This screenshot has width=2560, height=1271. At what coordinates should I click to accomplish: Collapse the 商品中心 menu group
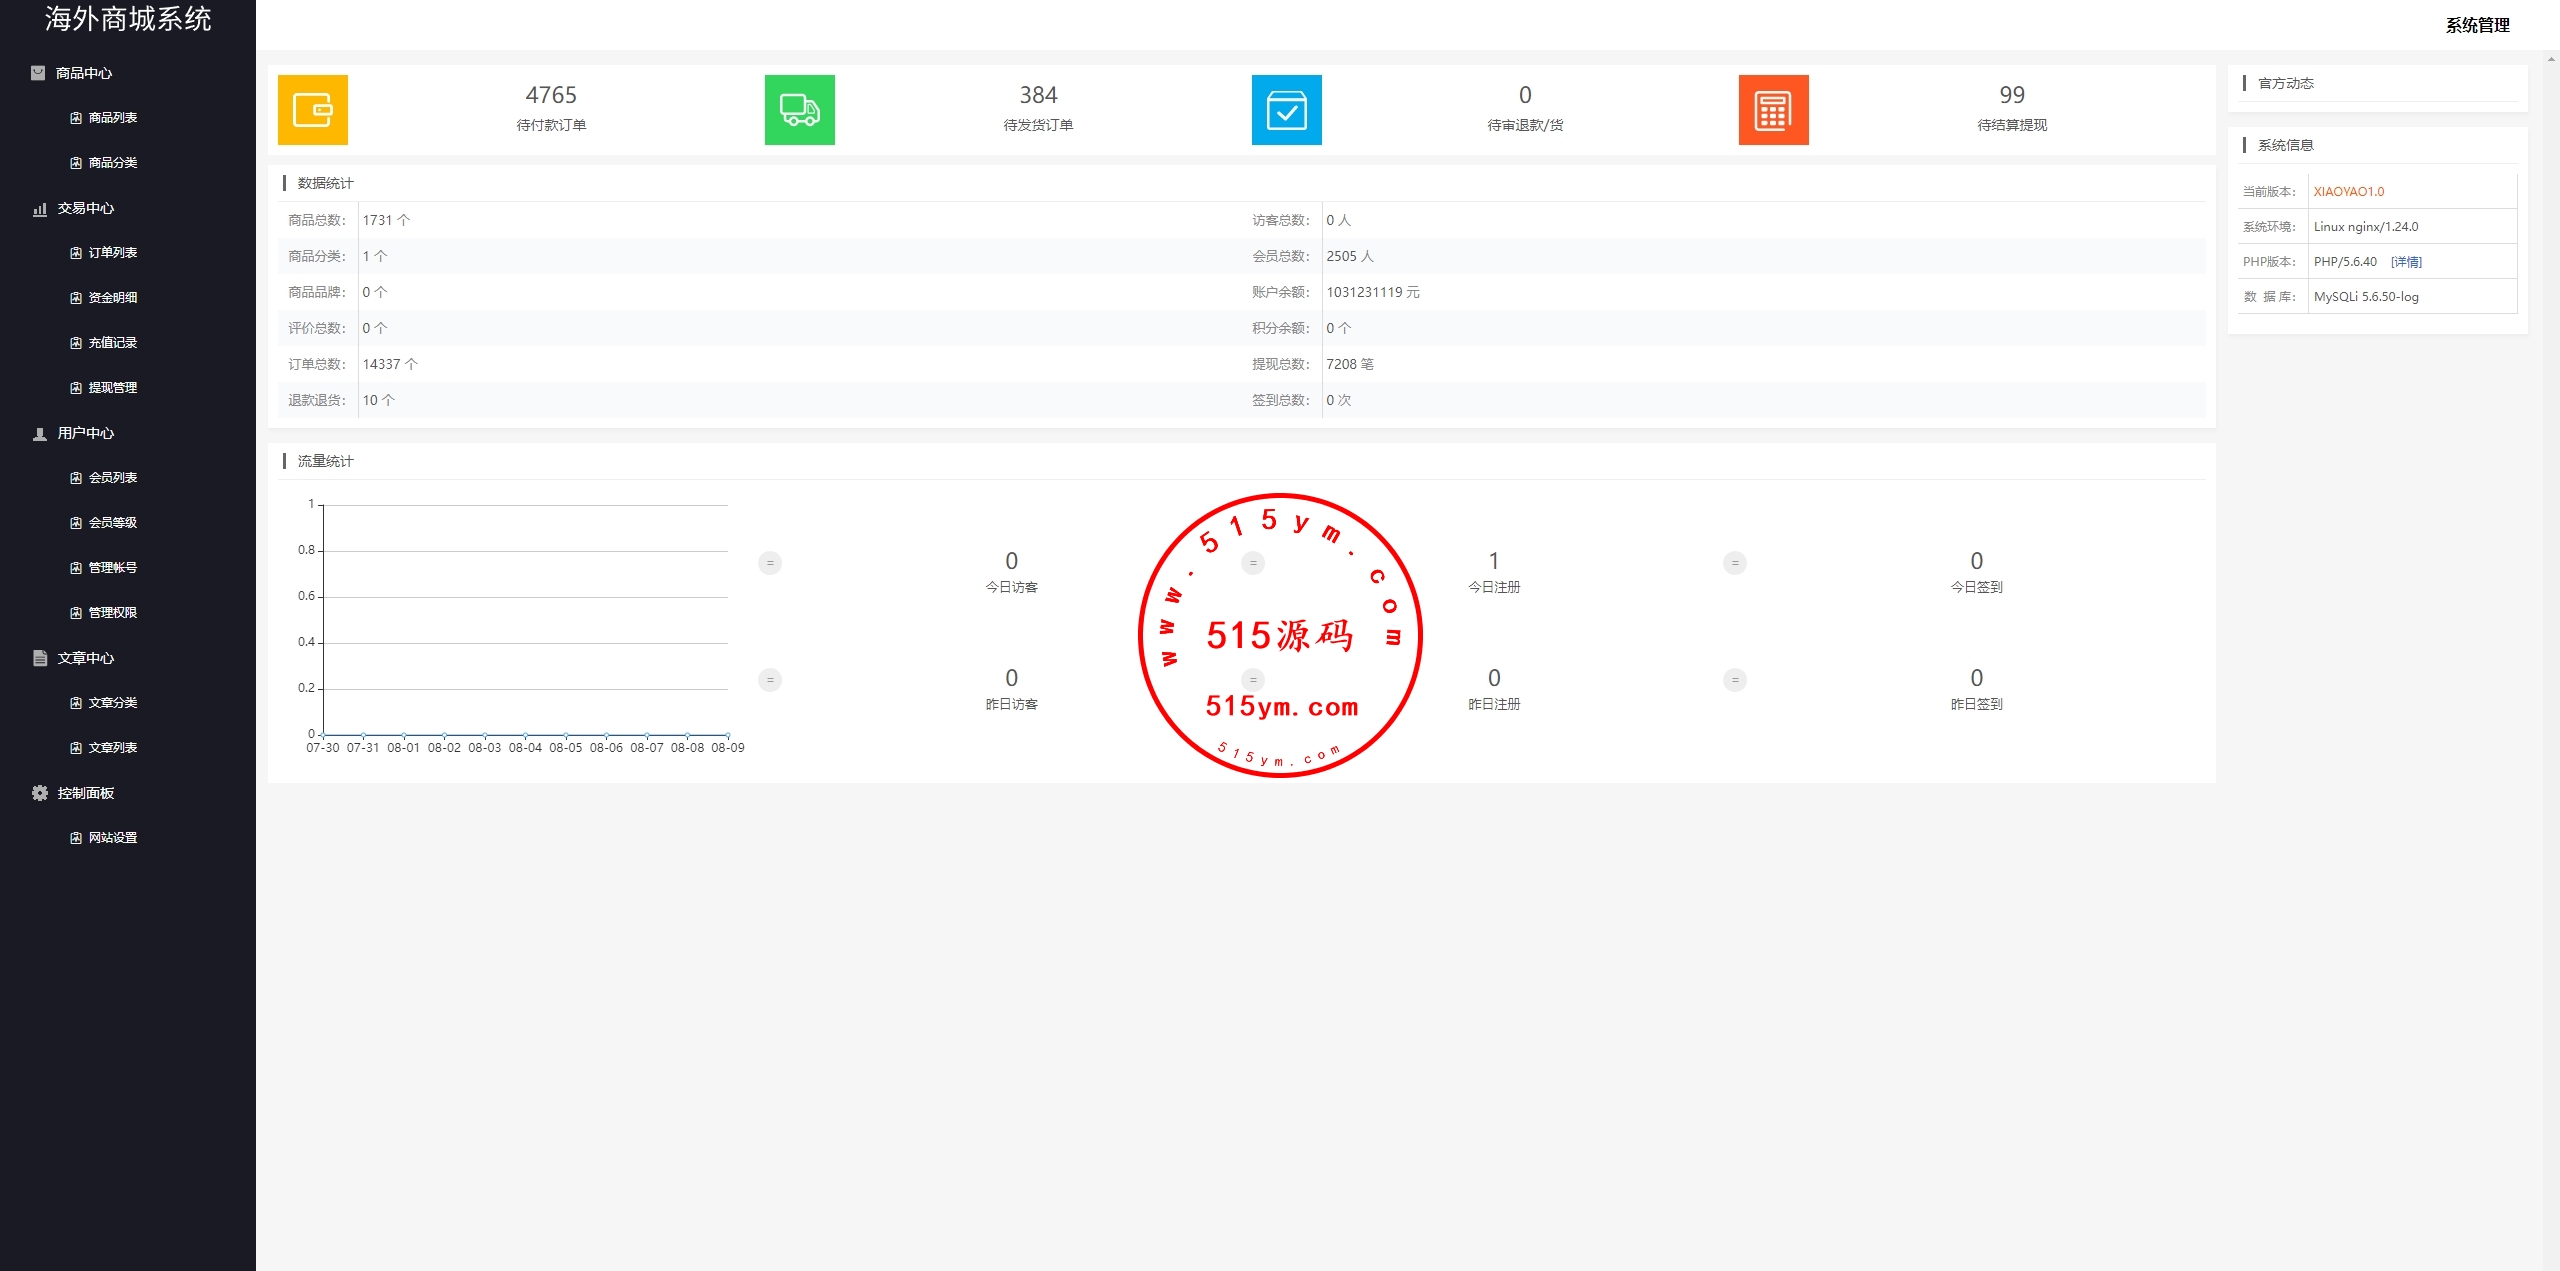pyautogui.click(x=84, y=73)
